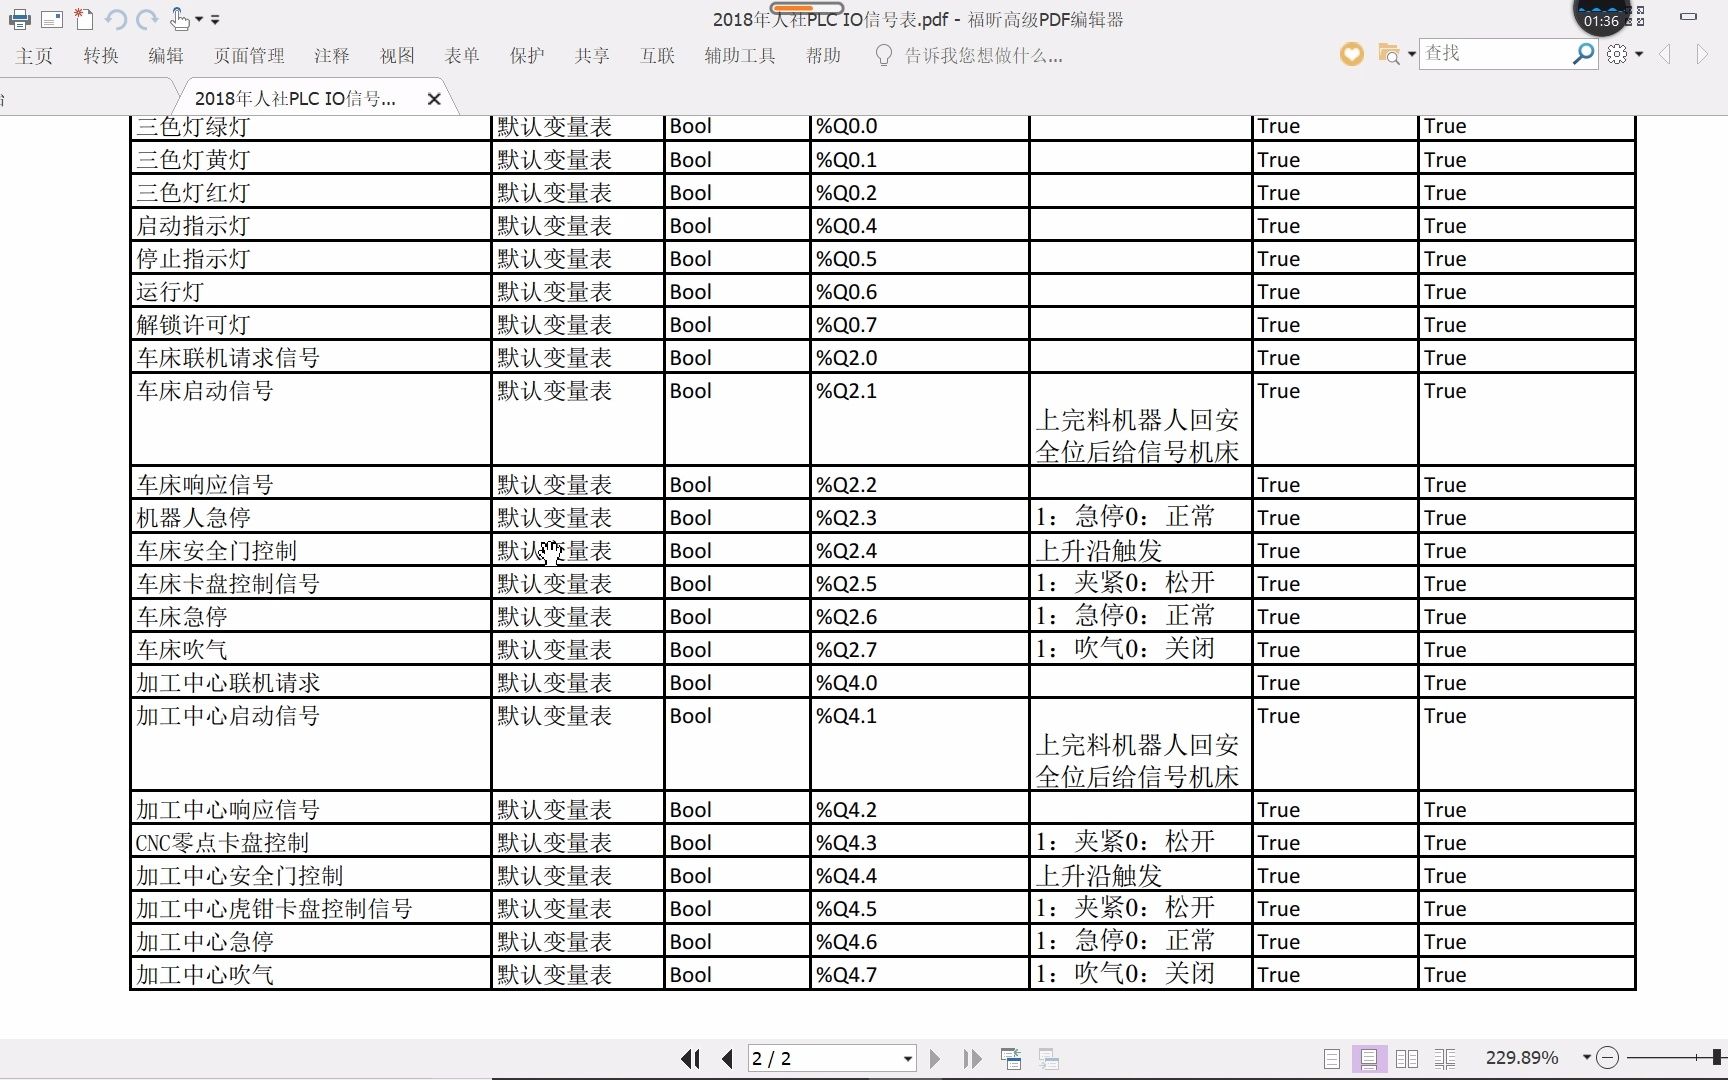The image size is (1728, 1080).
Task: Expand the folder search dropdown arrow
Action: point(1411,54)
